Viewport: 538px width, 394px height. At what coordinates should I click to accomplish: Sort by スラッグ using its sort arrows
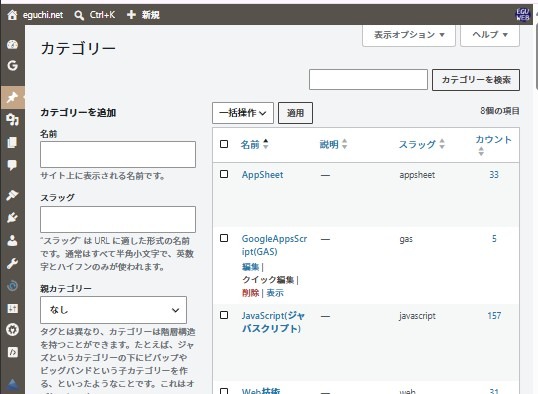click(x=442, y=144)
